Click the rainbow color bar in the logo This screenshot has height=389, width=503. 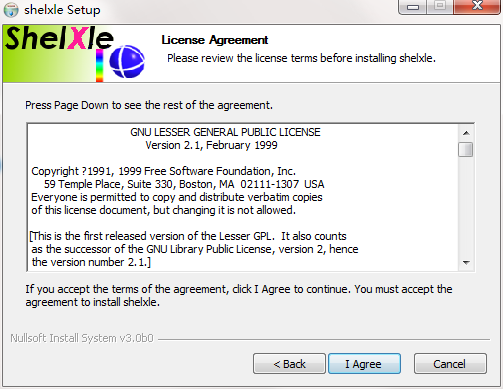99,65
